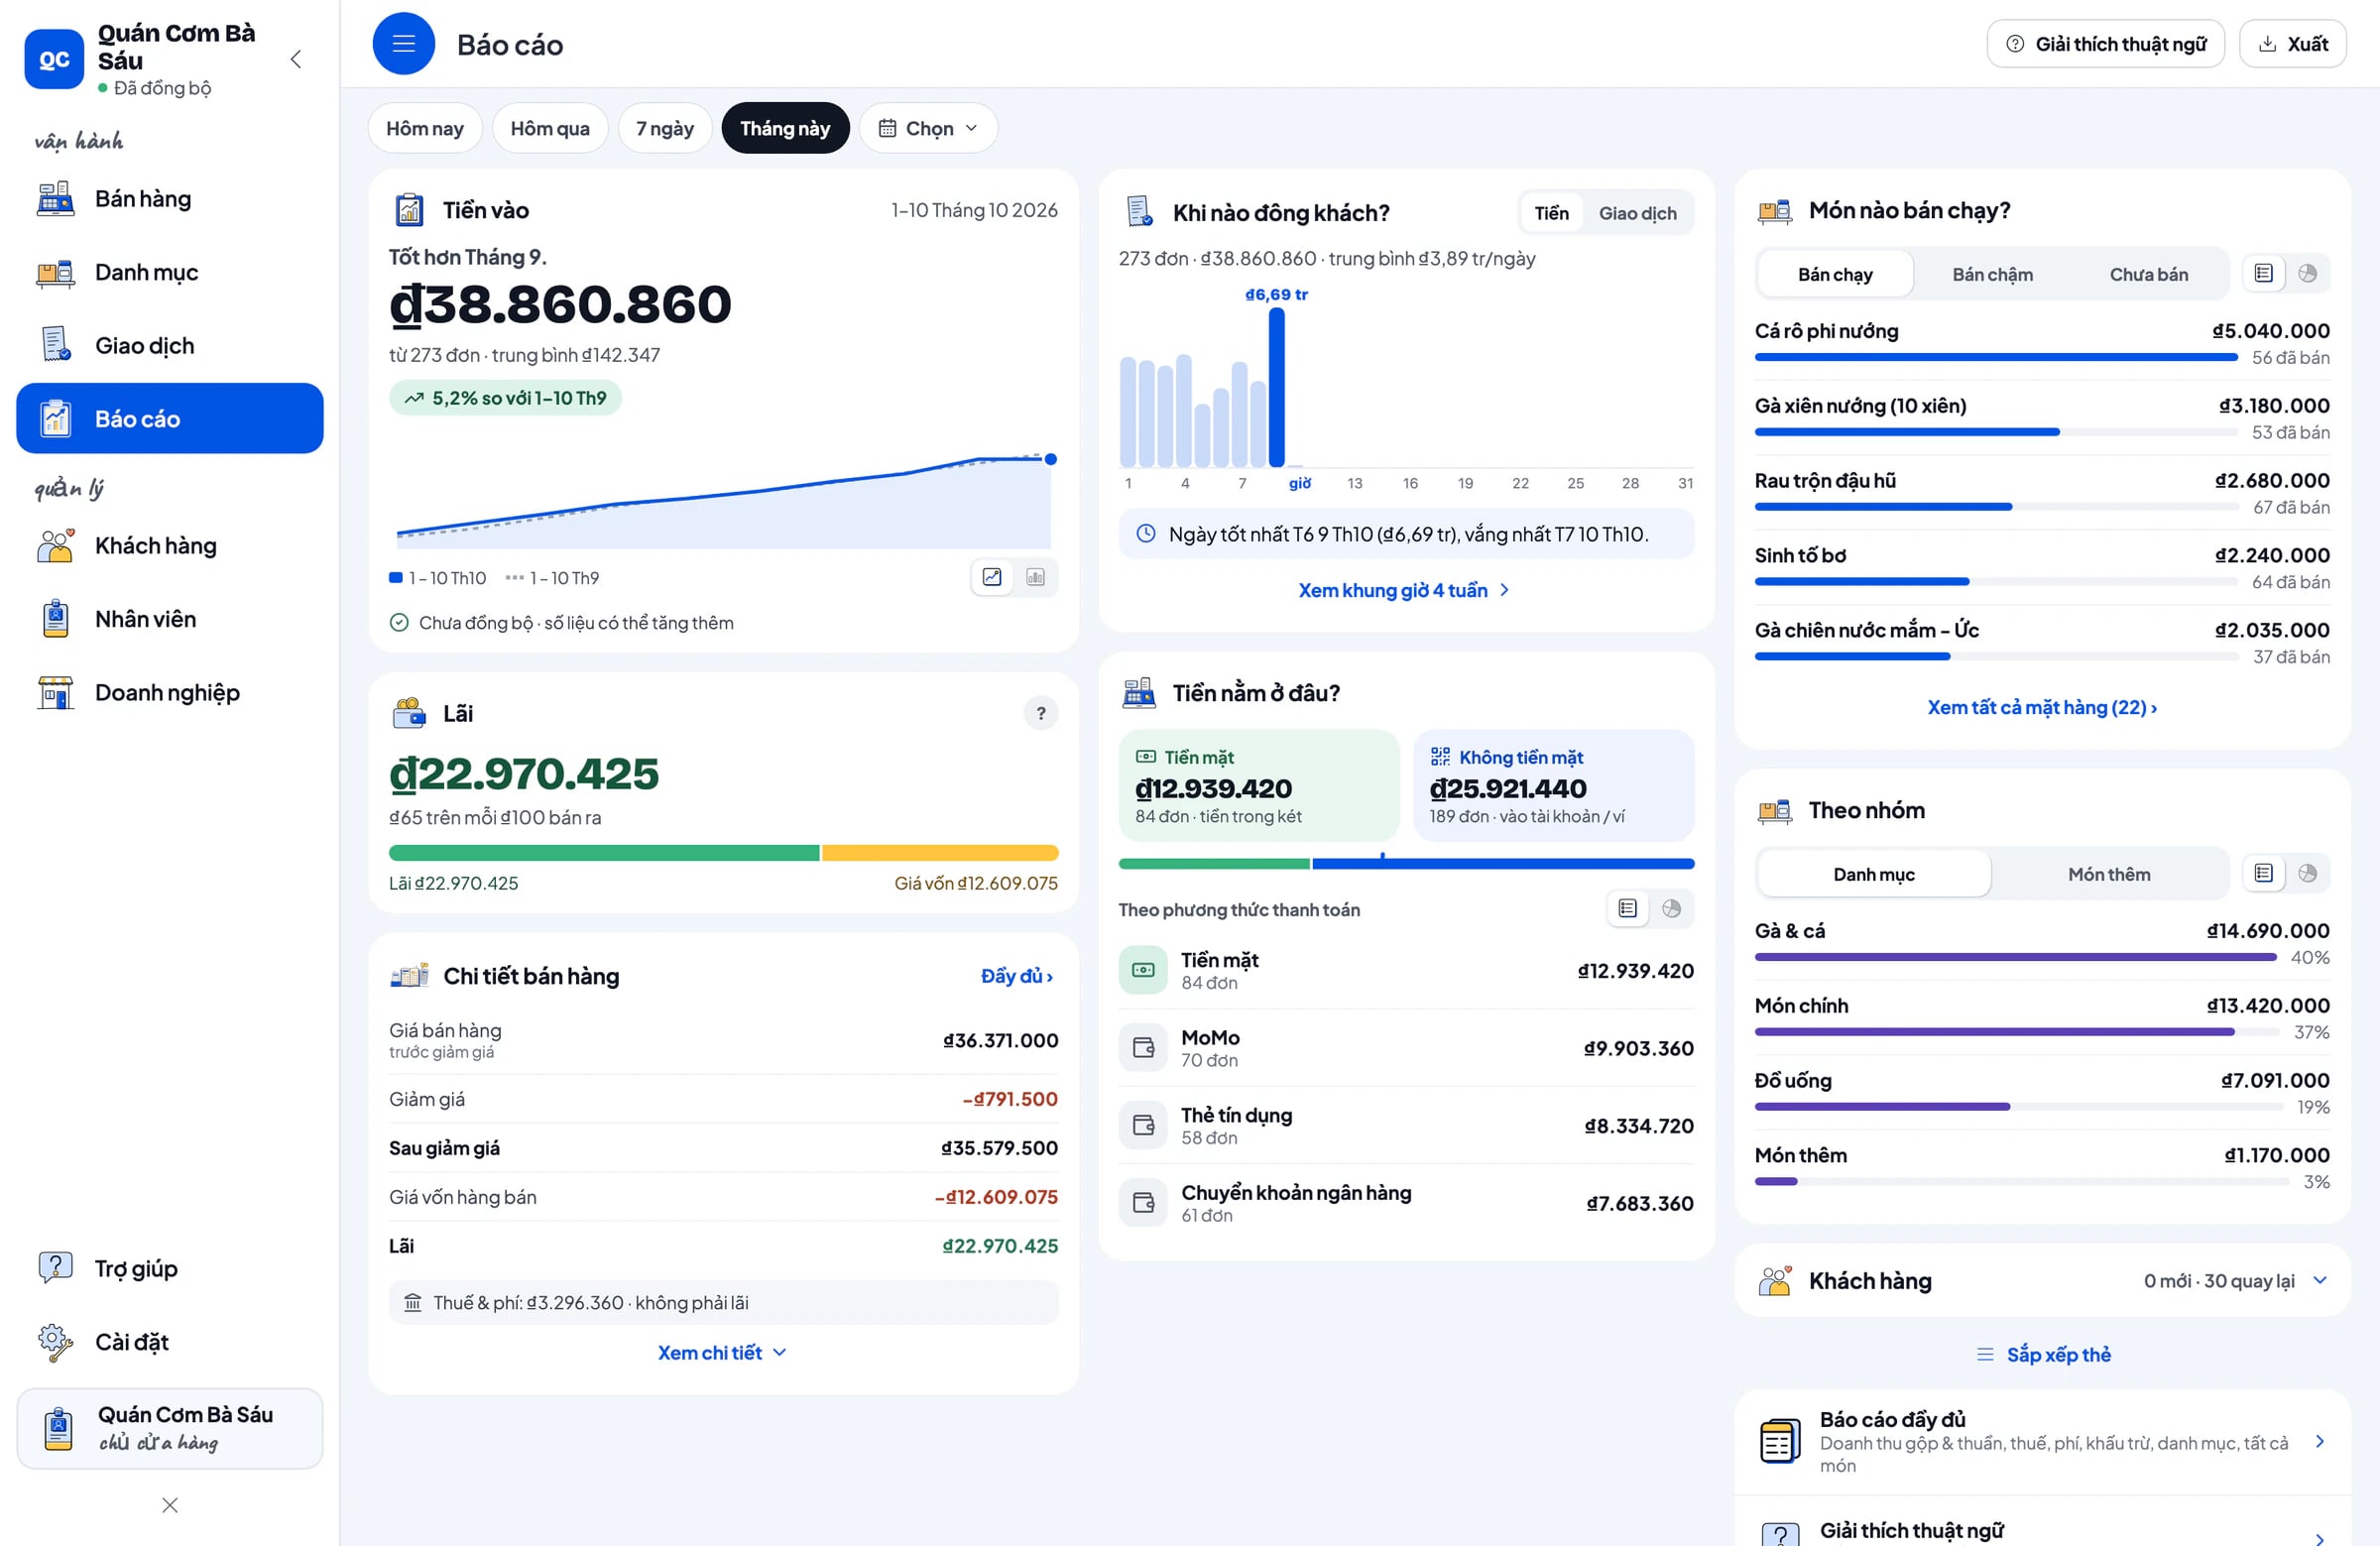
Task: Collapse sidebar with the left chevron
Action: coord(296,59)
